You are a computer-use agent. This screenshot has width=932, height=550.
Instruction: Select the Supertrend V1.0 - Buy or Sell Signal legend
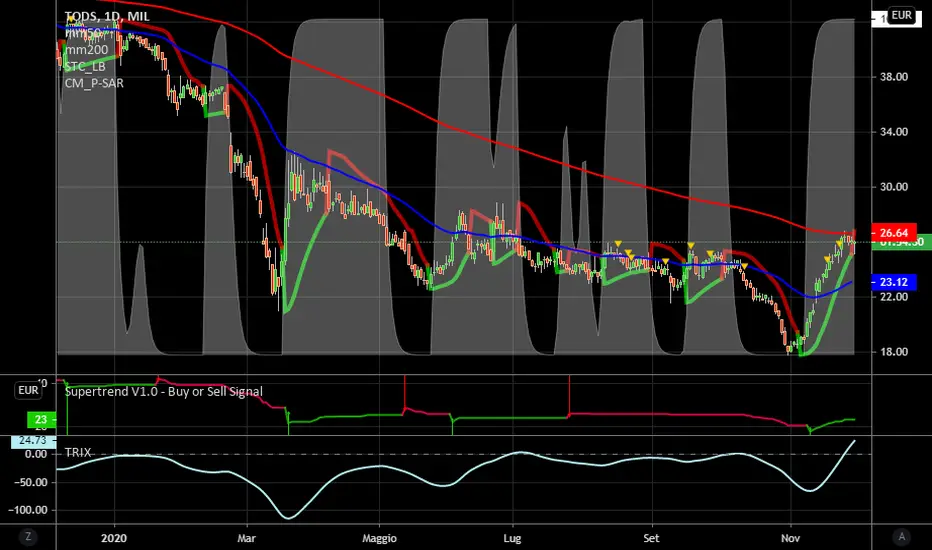163,391
